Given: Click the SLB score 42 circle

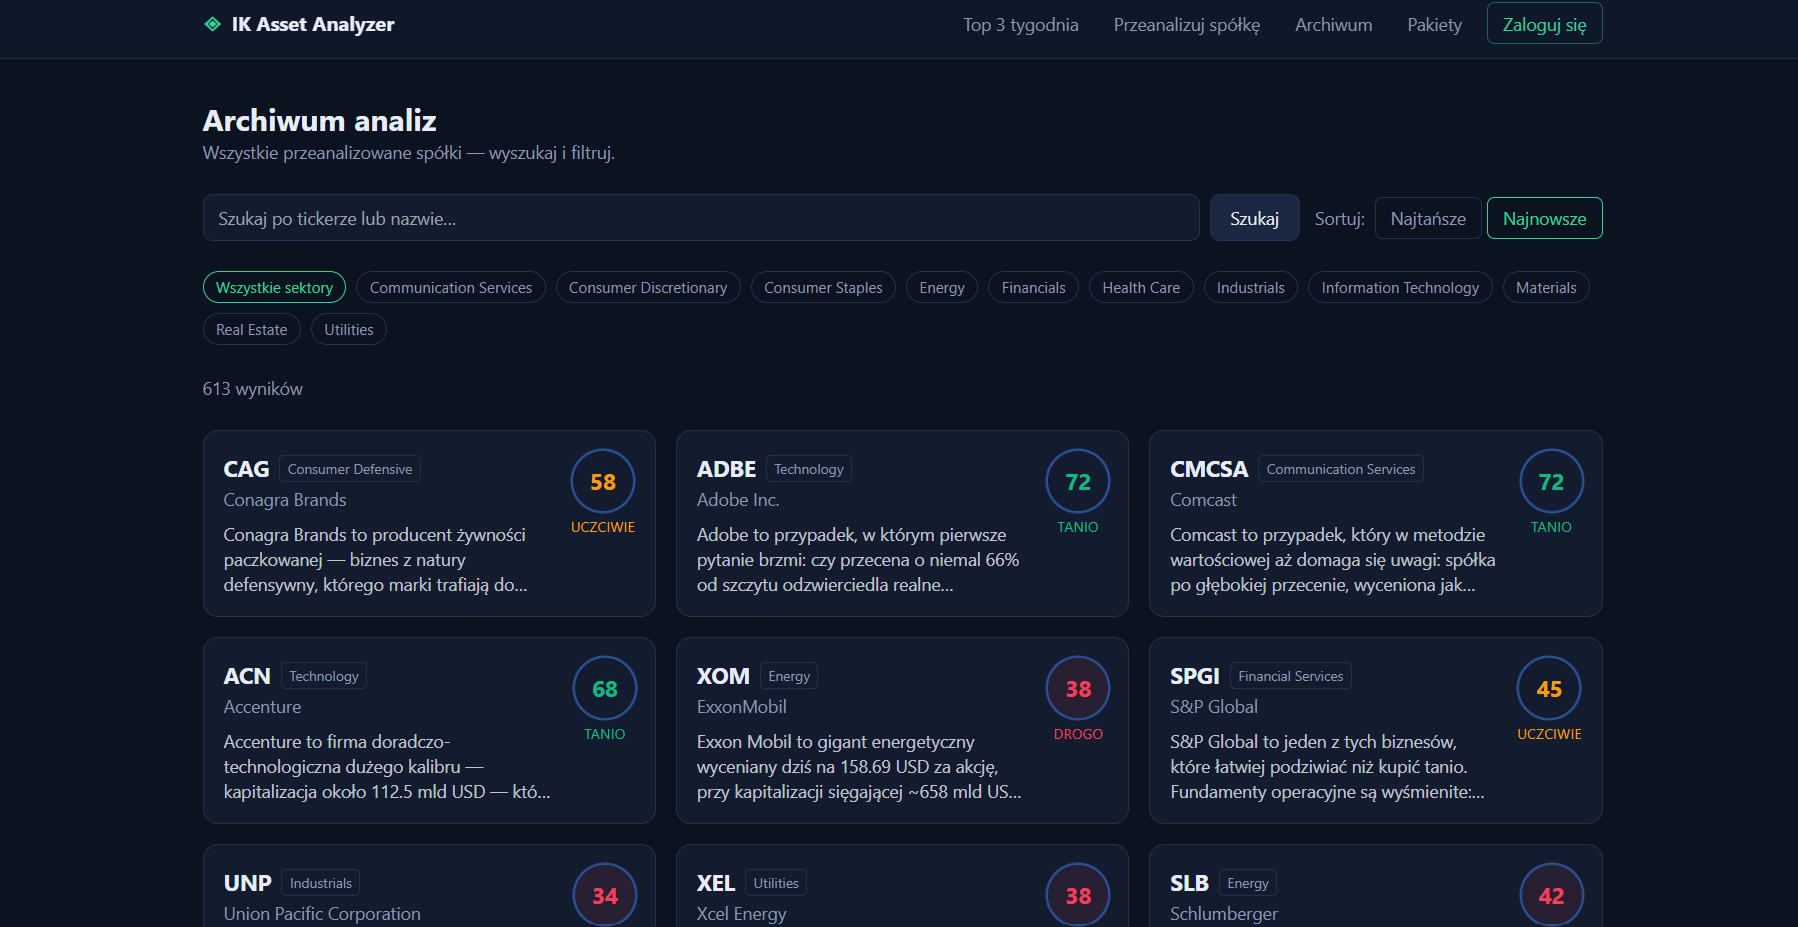Looking at the screenshot, I should click(1551, 895).
